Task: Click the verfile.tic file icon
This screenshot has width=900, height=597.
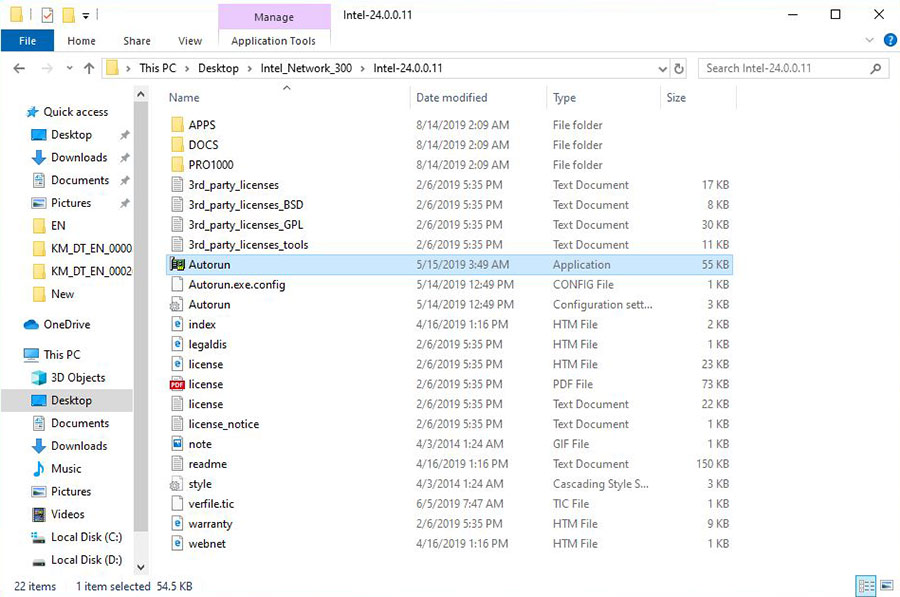Action: (x=177, y=503)
